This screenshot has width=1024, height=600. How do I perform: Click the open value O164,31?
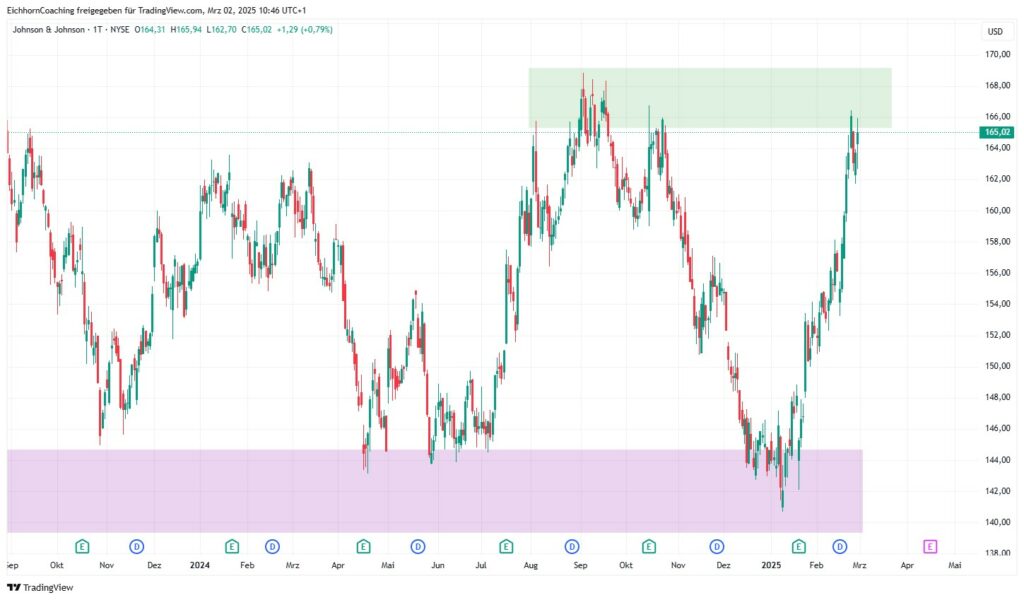(x=150, y=29)
